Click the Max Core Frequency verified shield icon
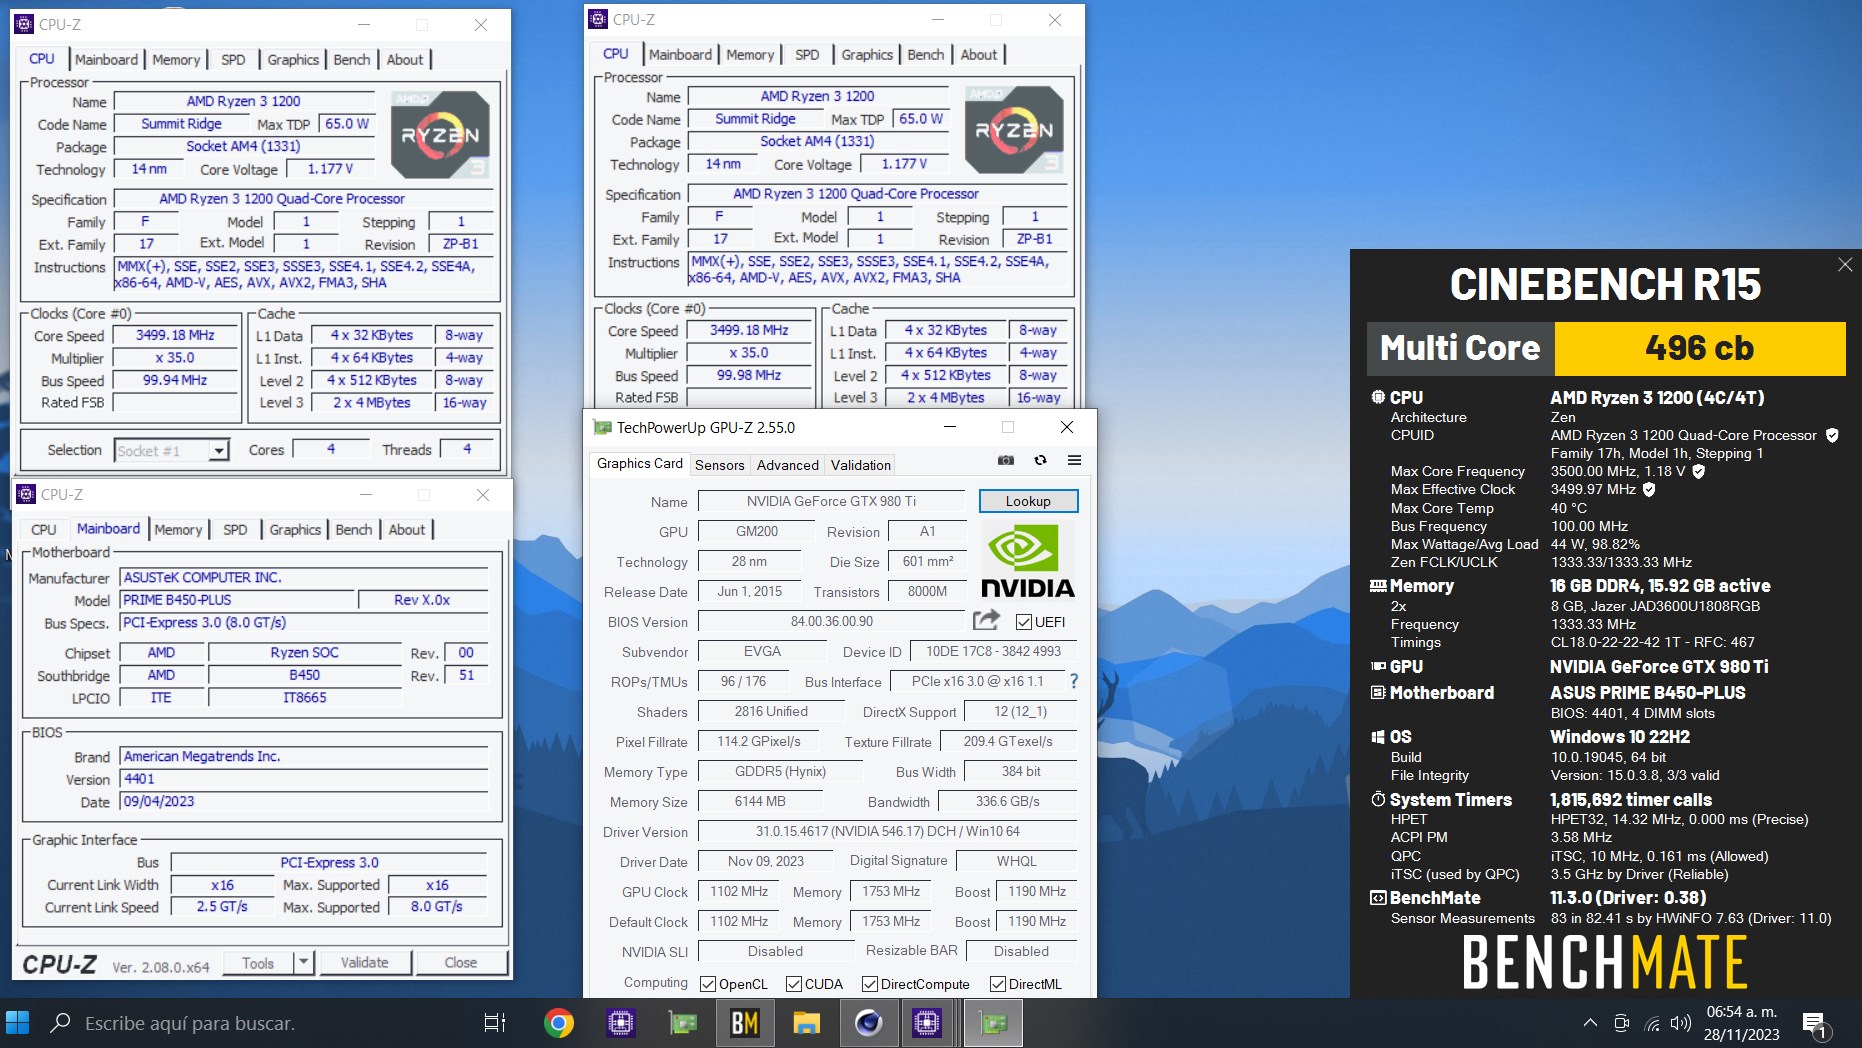The width and height of the screenshot is (1862, 1048). (1698, 471)
